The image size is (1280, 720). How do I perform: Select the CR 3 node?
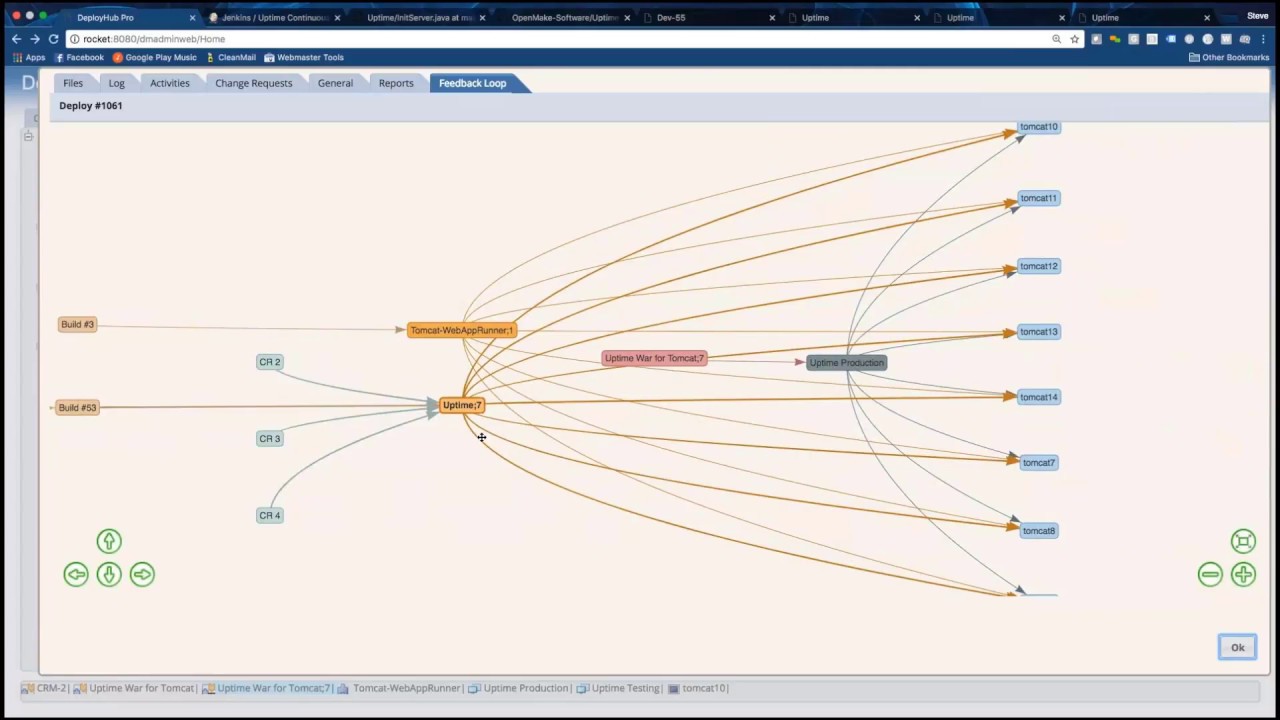(270, 438)
